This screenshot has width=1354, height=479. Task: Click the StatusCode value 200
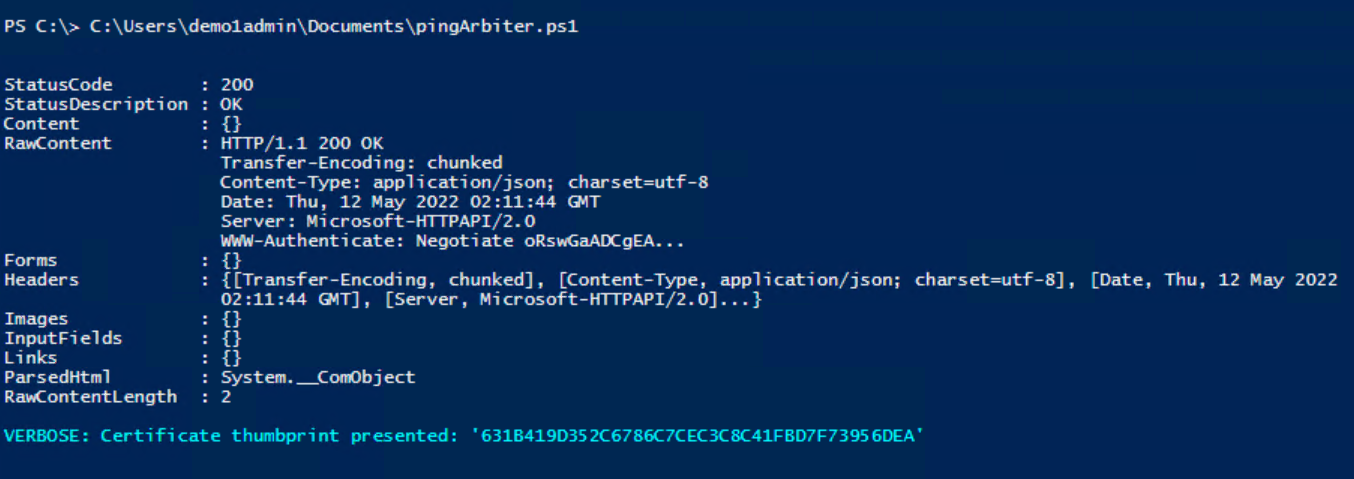(x=237, y=85)
